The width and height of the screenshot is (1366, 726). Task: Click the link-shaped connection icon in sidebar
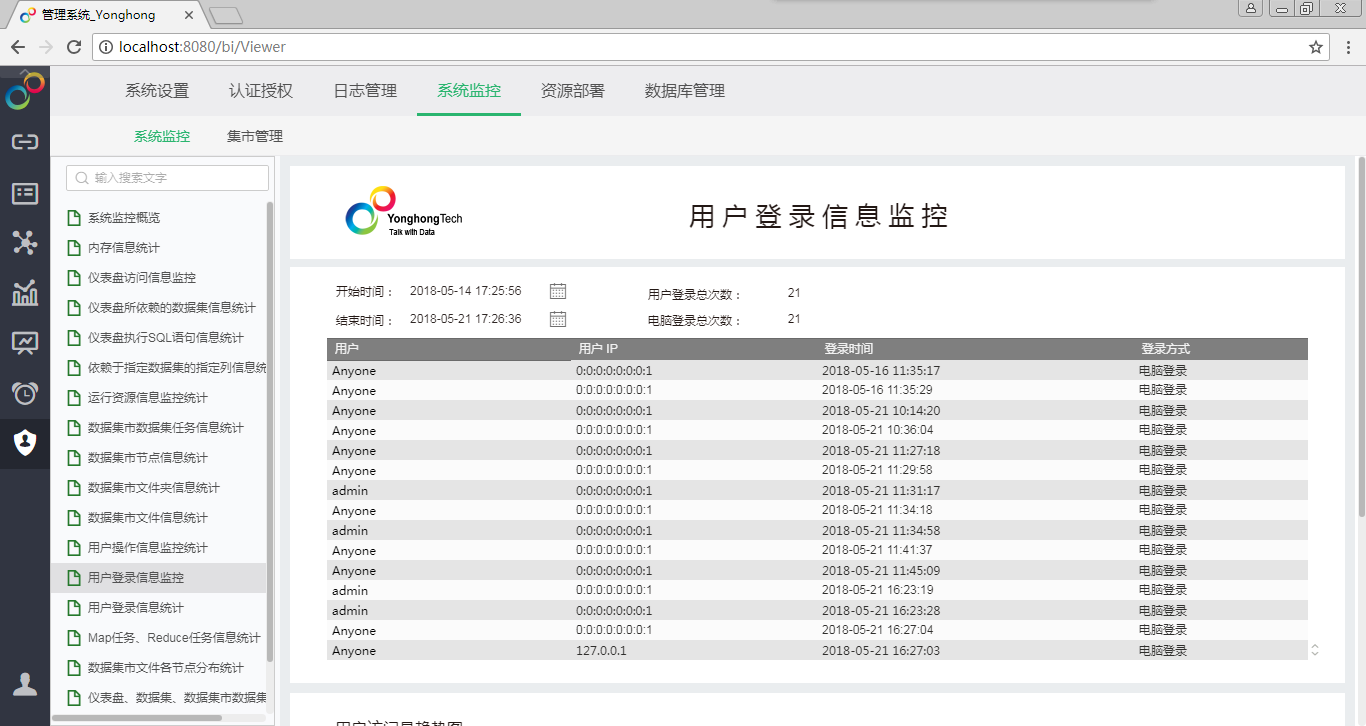click(24, 142)
